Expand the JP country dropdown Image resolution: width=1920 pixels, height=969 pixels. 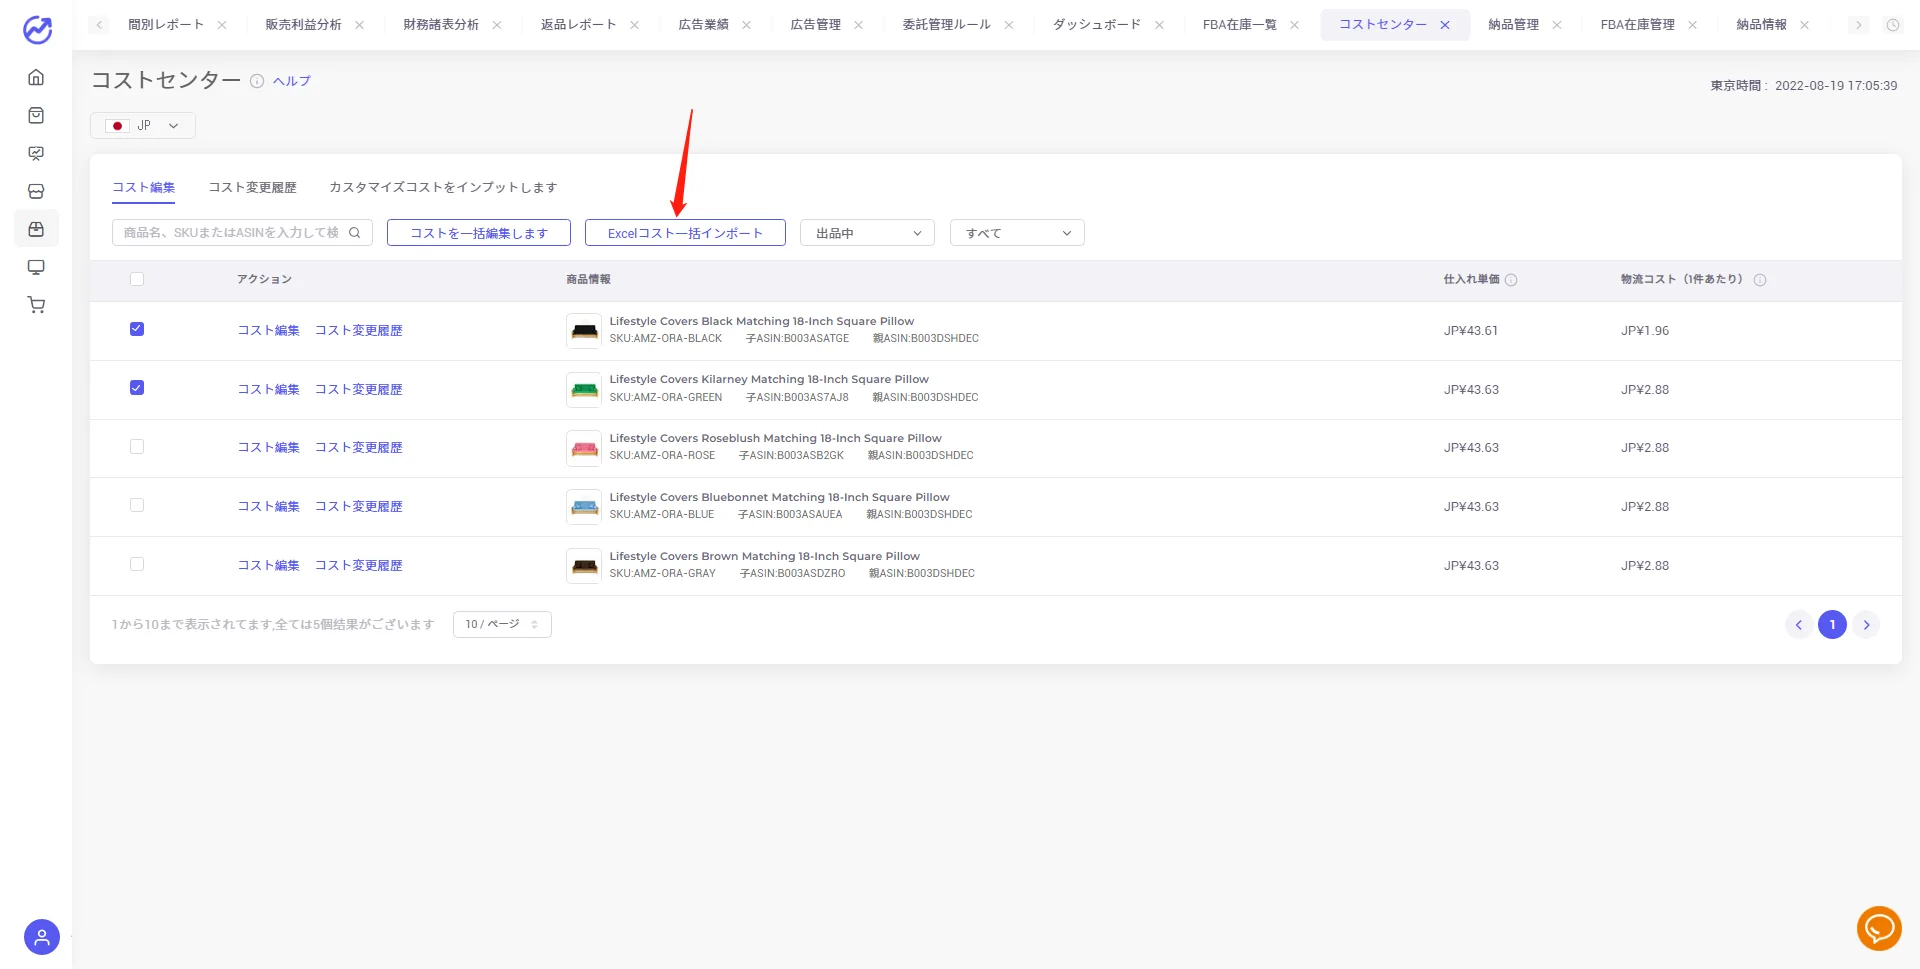(x=143, y=126)
